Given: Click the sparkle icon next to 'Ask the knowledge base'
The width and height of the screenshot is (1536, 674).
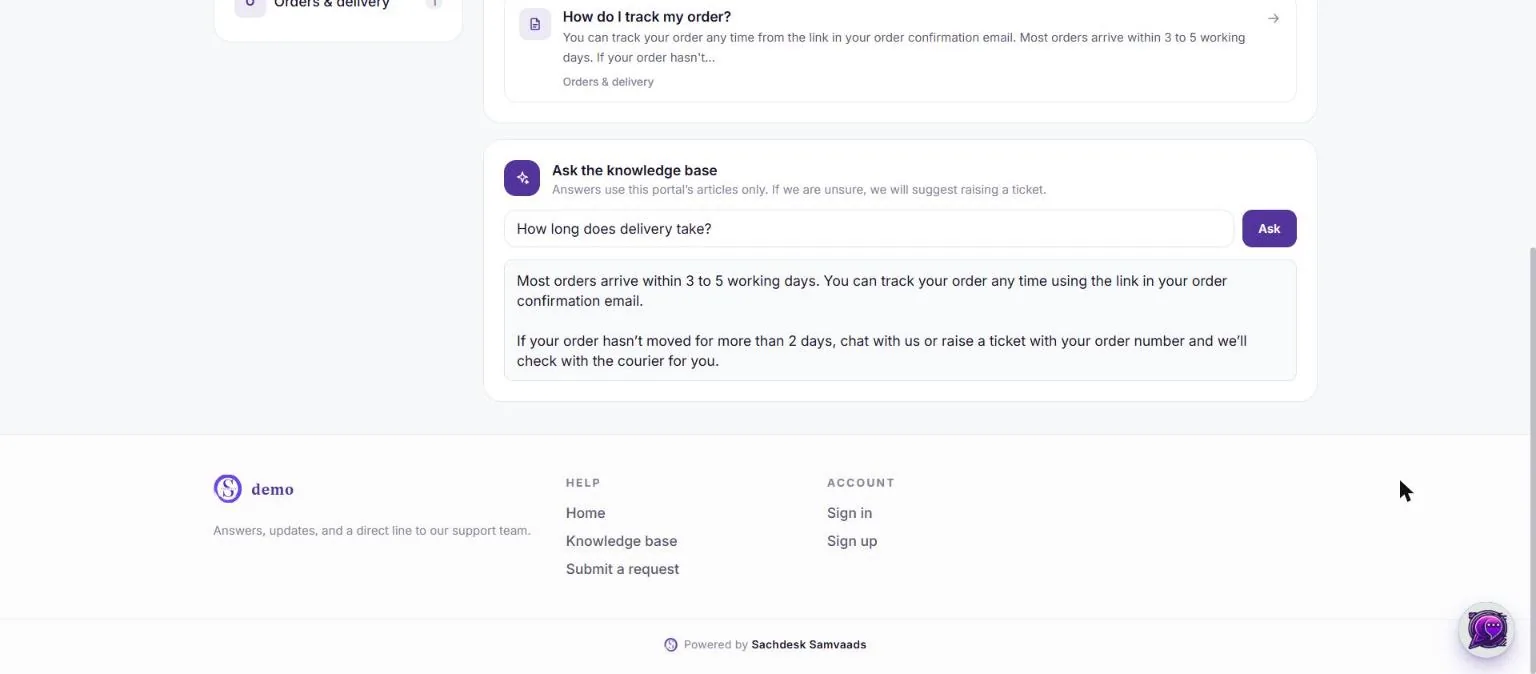Looking at the screenshot, I should (x=522, y=178).
